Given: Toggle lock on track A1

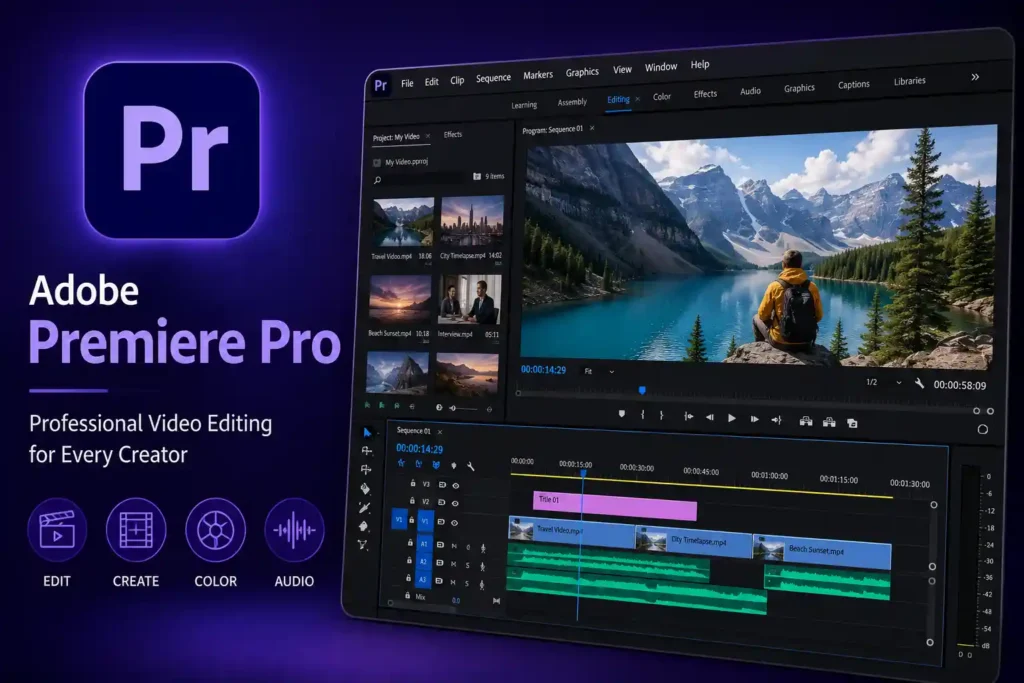Looking at the screenshot, I should click(410, 542).
